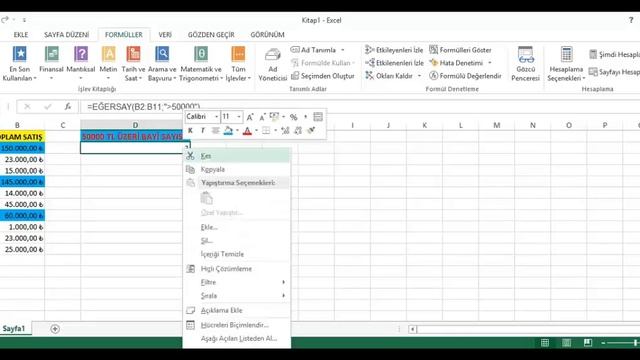Cancel formula entry with the X icon
640x360 pixels.
[27, 107]
